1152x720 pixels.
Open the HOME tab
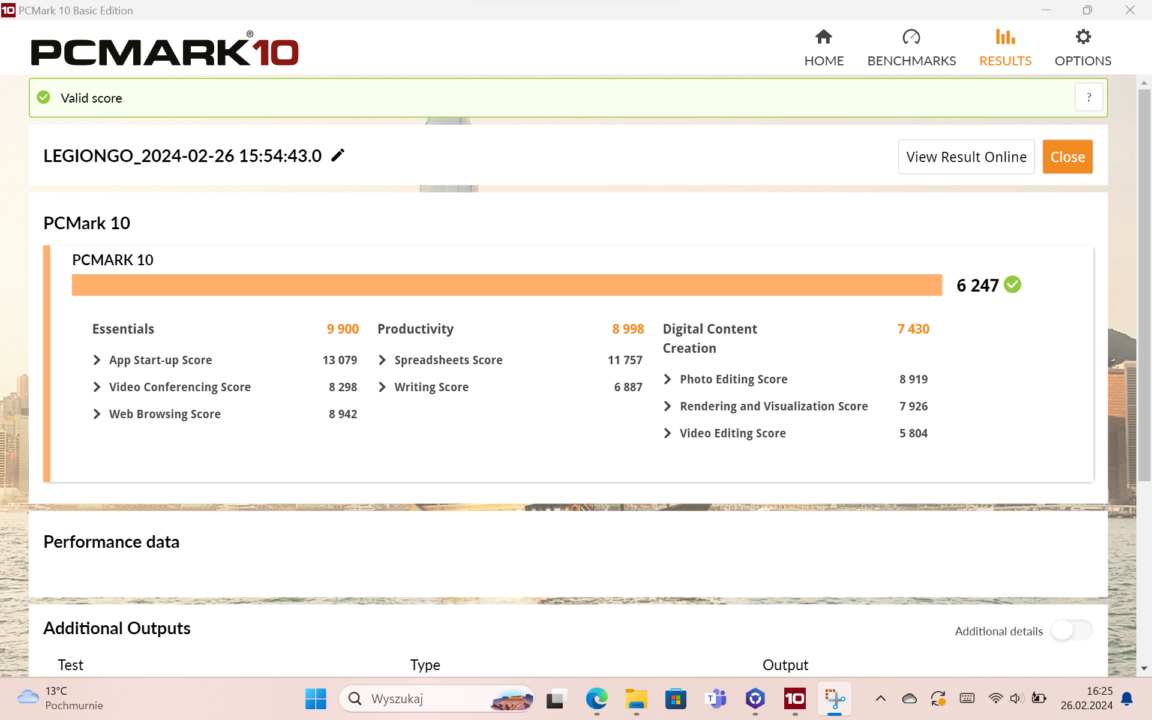tap(824, 48)
